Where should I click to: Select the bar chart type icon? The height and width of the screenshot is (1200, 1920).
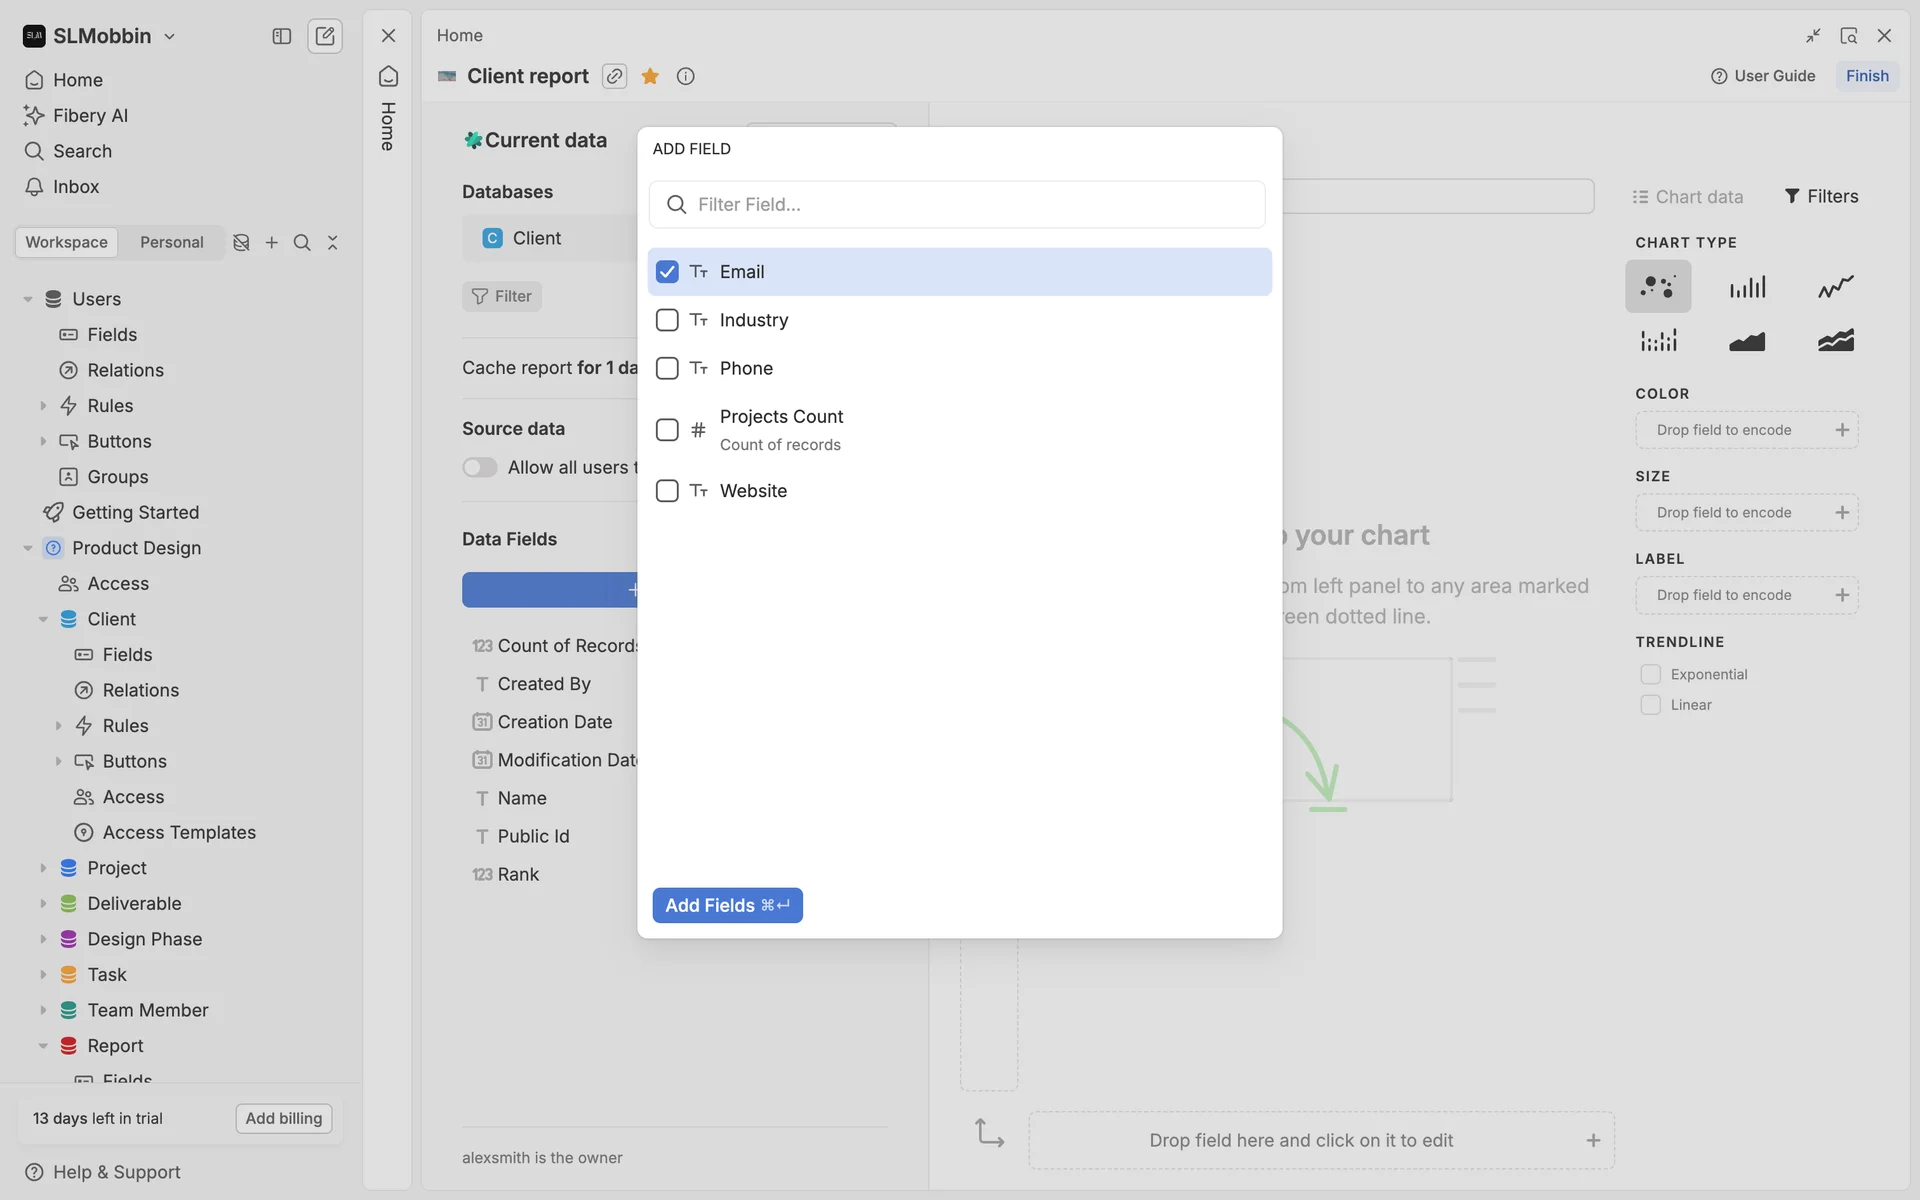(1746, 287)
